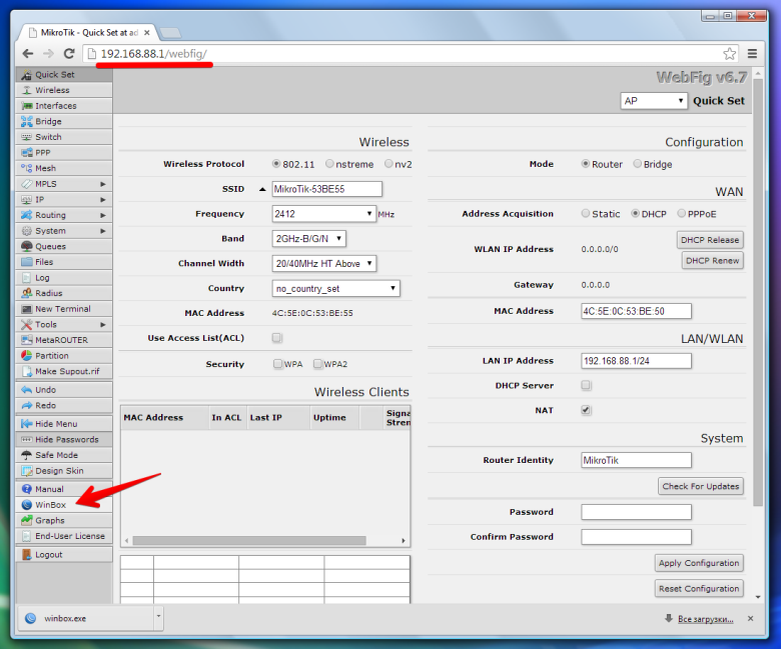Click Check For Updates button

(x=701, y=487)
